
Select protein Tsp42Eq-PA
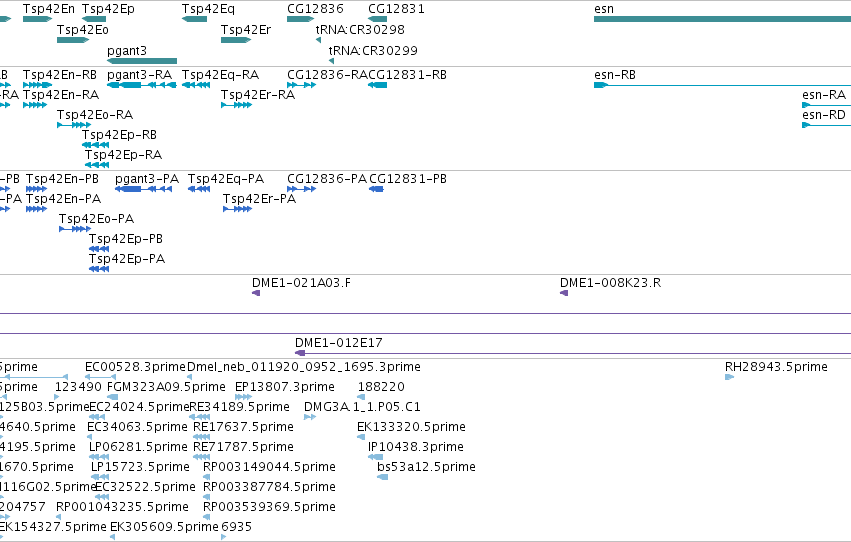[x=199, y=189]
